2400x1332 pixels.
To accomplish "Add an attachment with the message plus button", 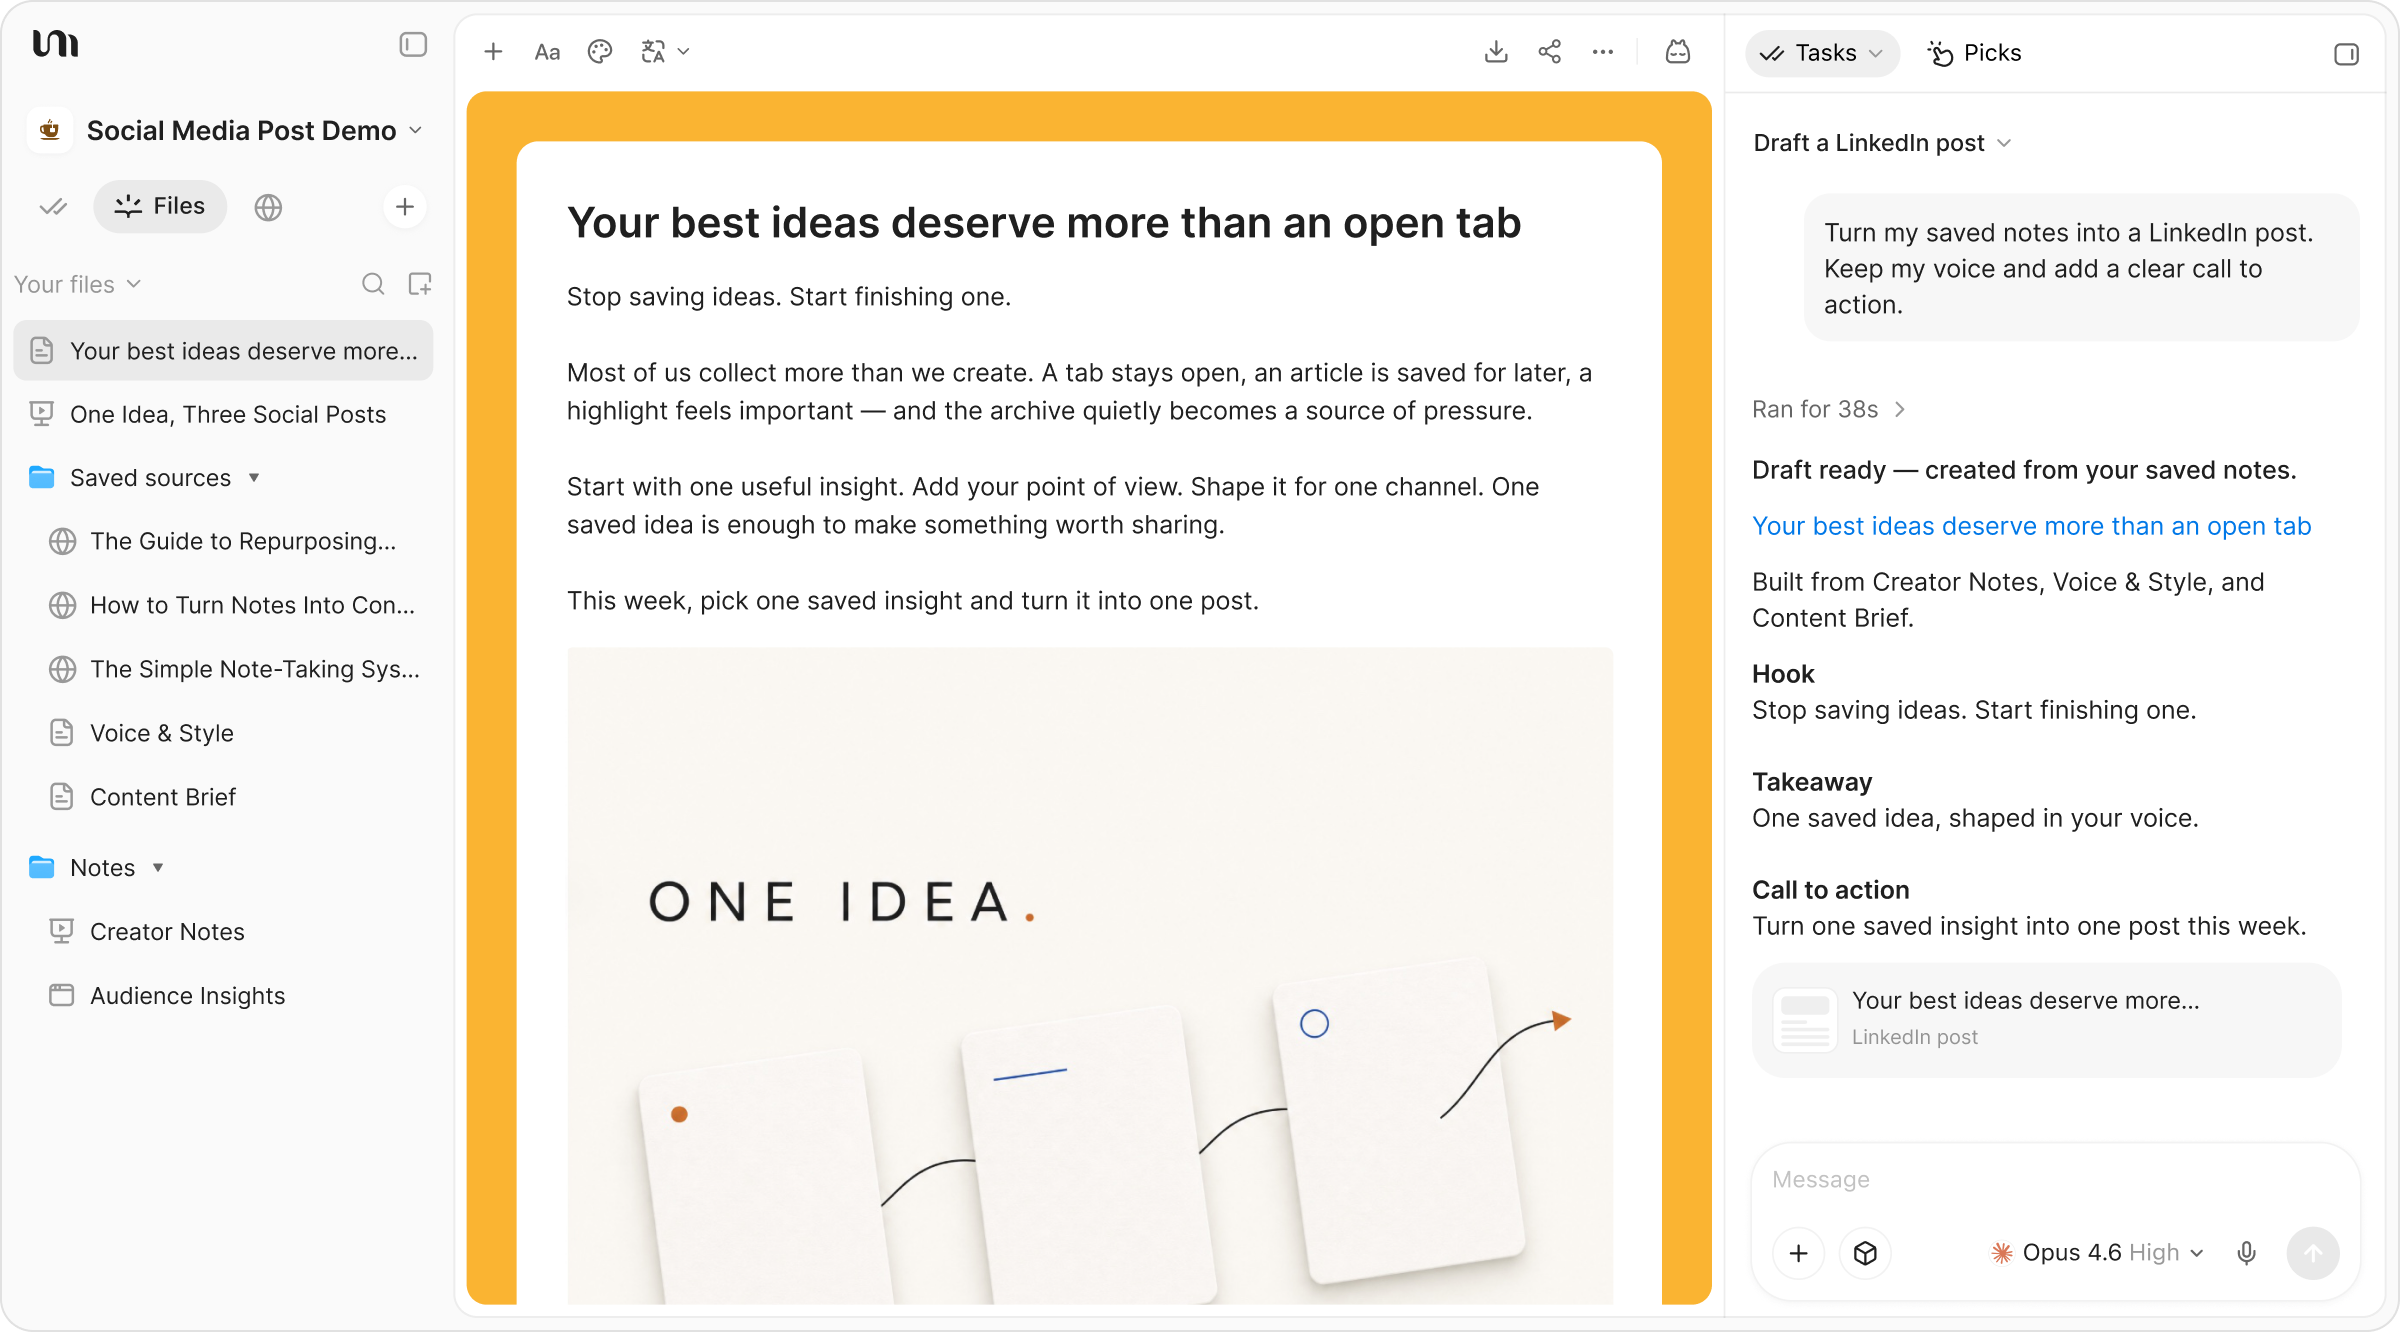I will point(1799,1253).
